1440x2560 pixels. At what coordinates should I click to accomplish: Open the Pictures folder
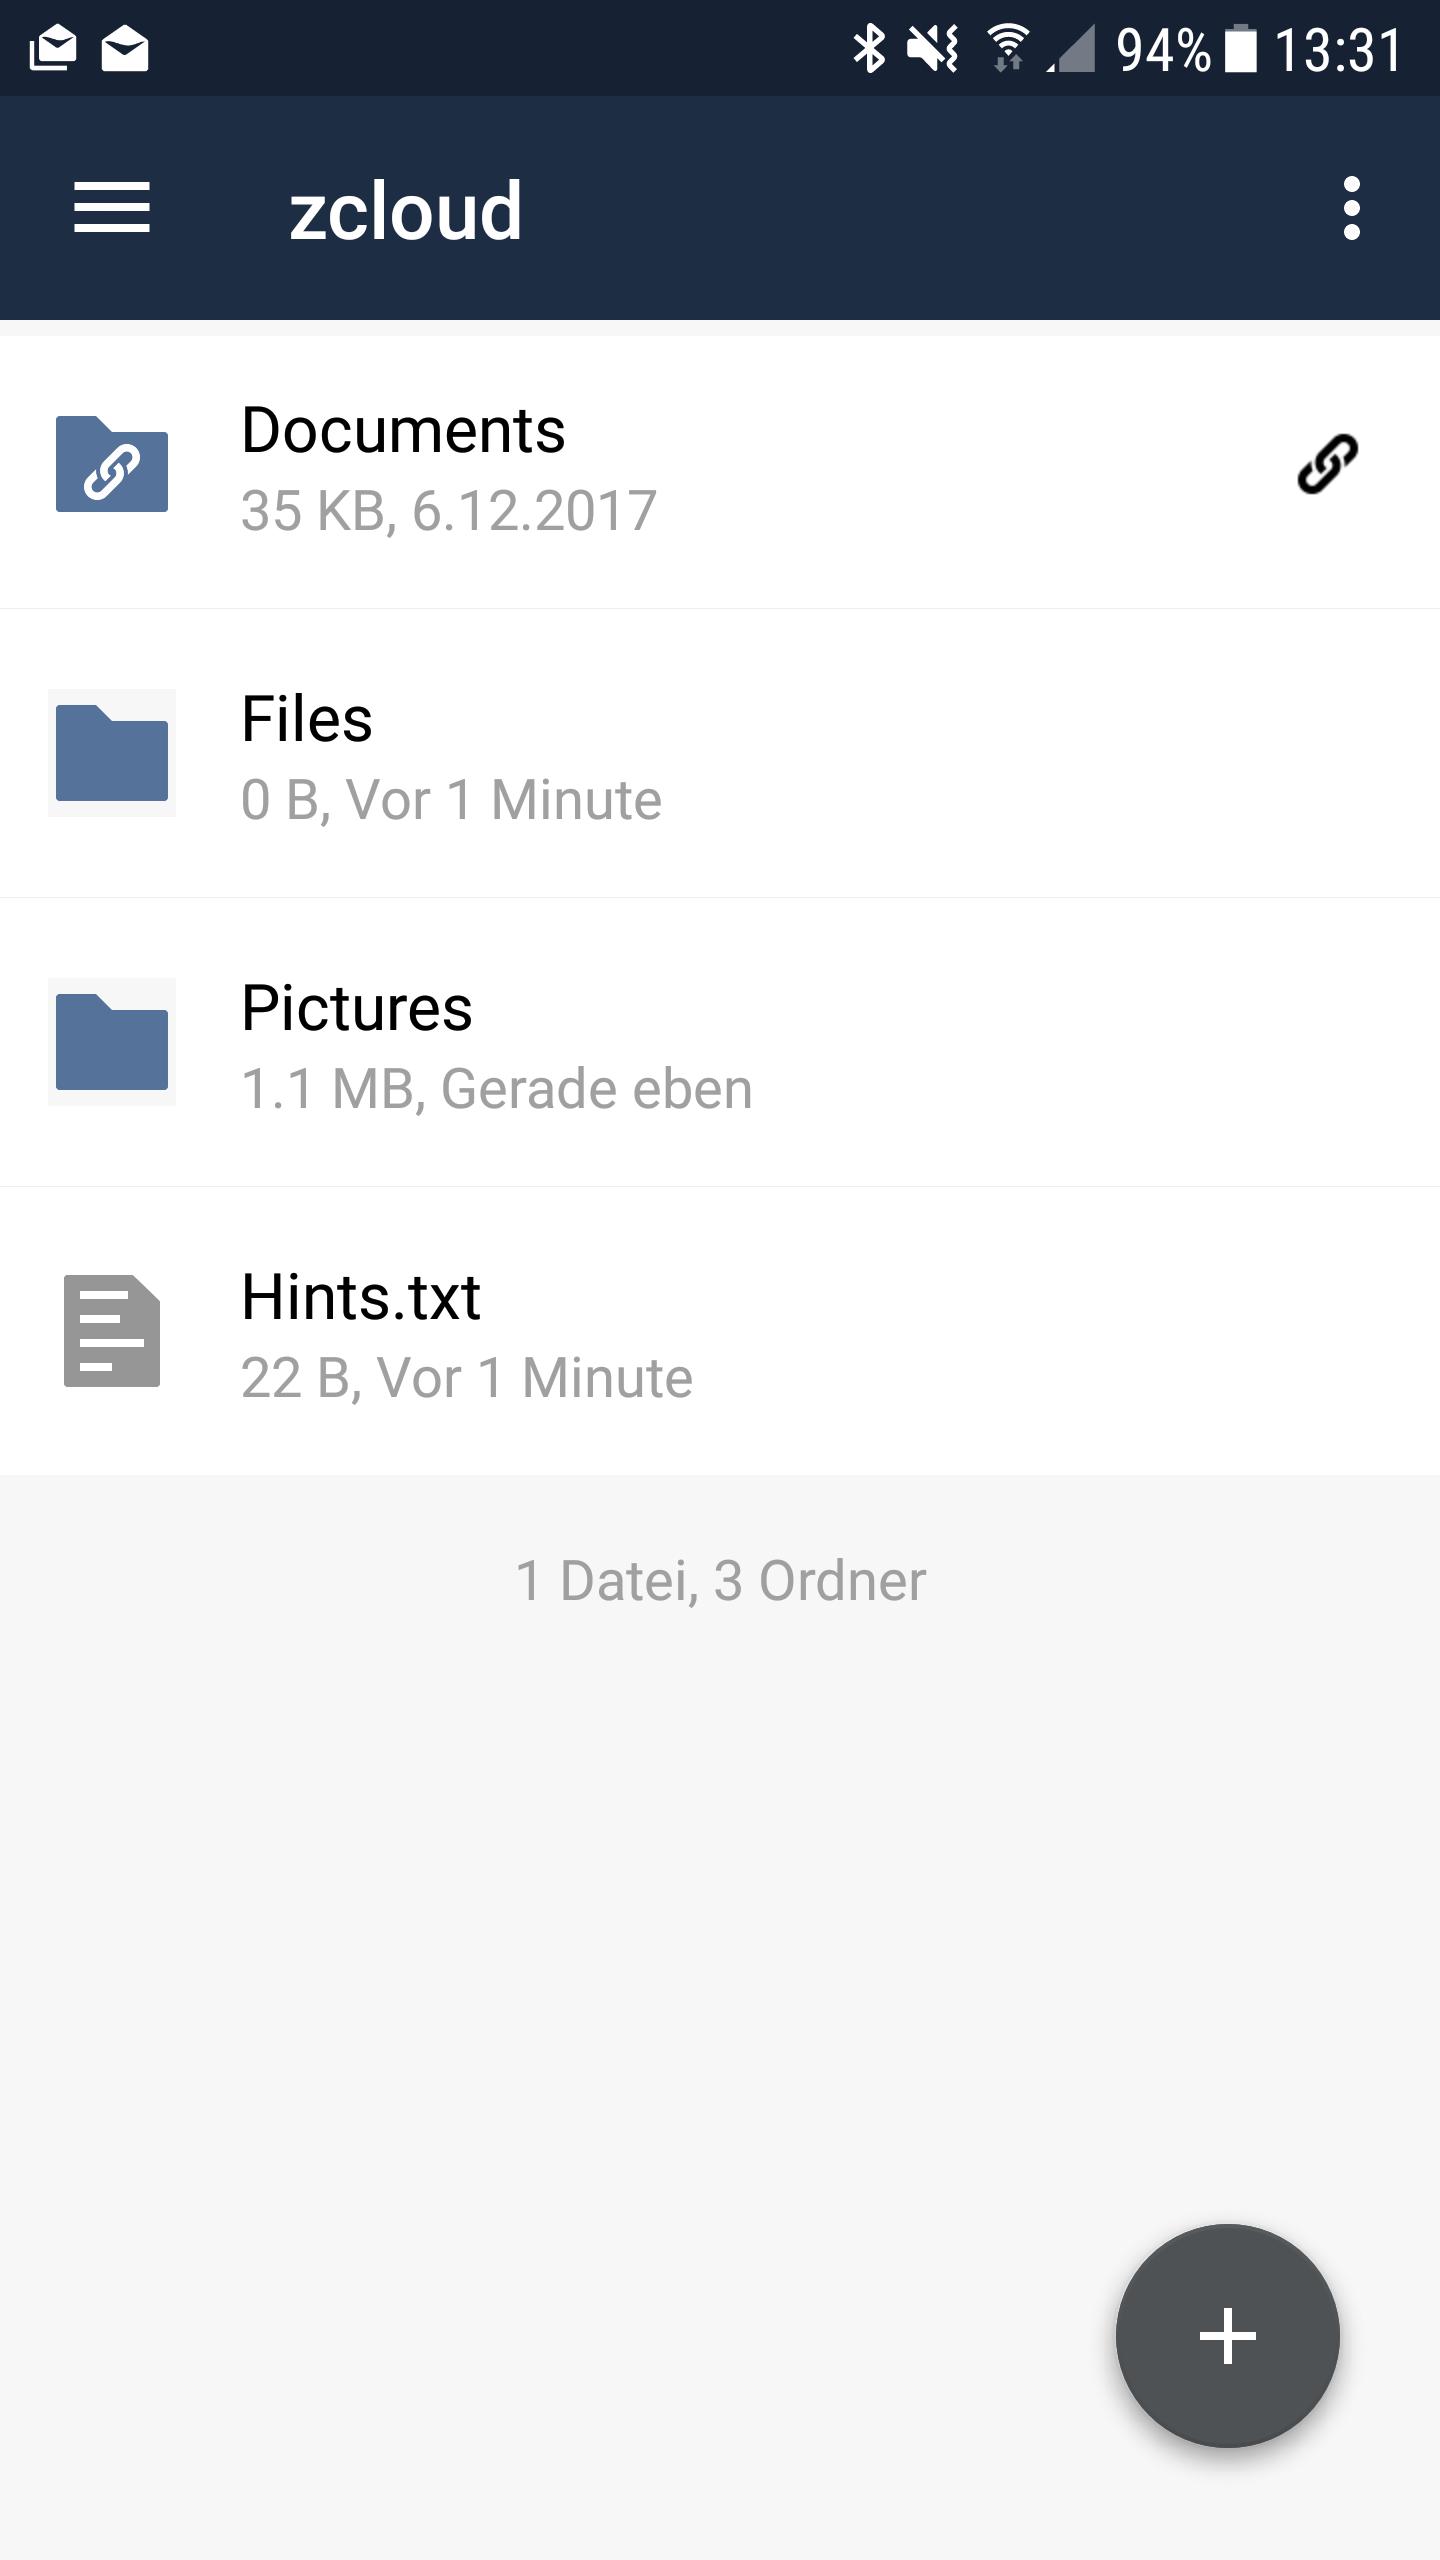click(720, 1042)
